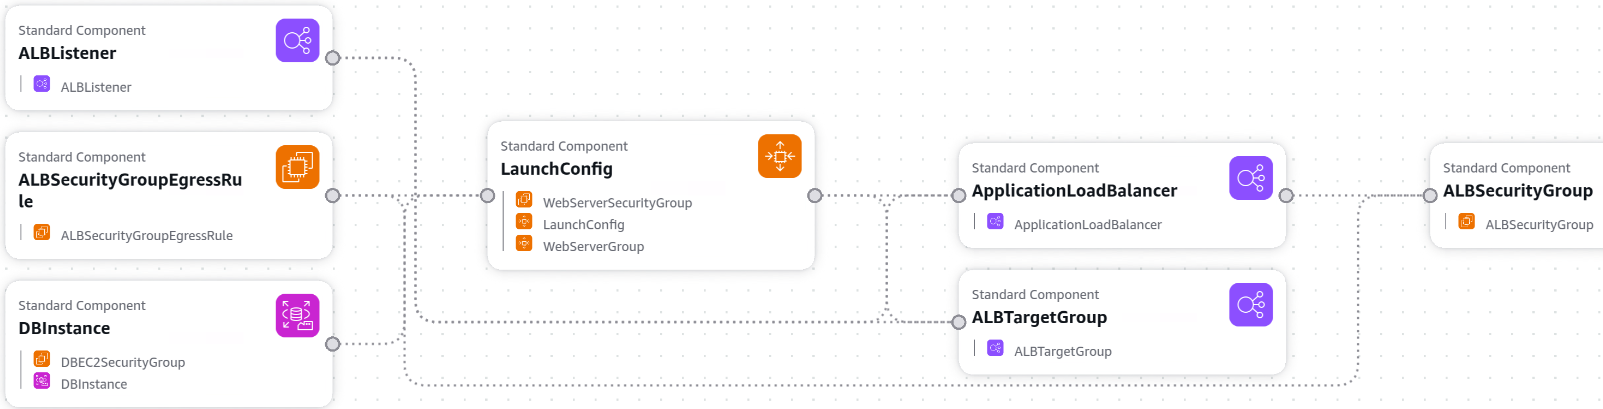
Task: Click the purple icon on ApplicationLoadBalancer card
Action: pyautogui.click(x=1251, y=178)
